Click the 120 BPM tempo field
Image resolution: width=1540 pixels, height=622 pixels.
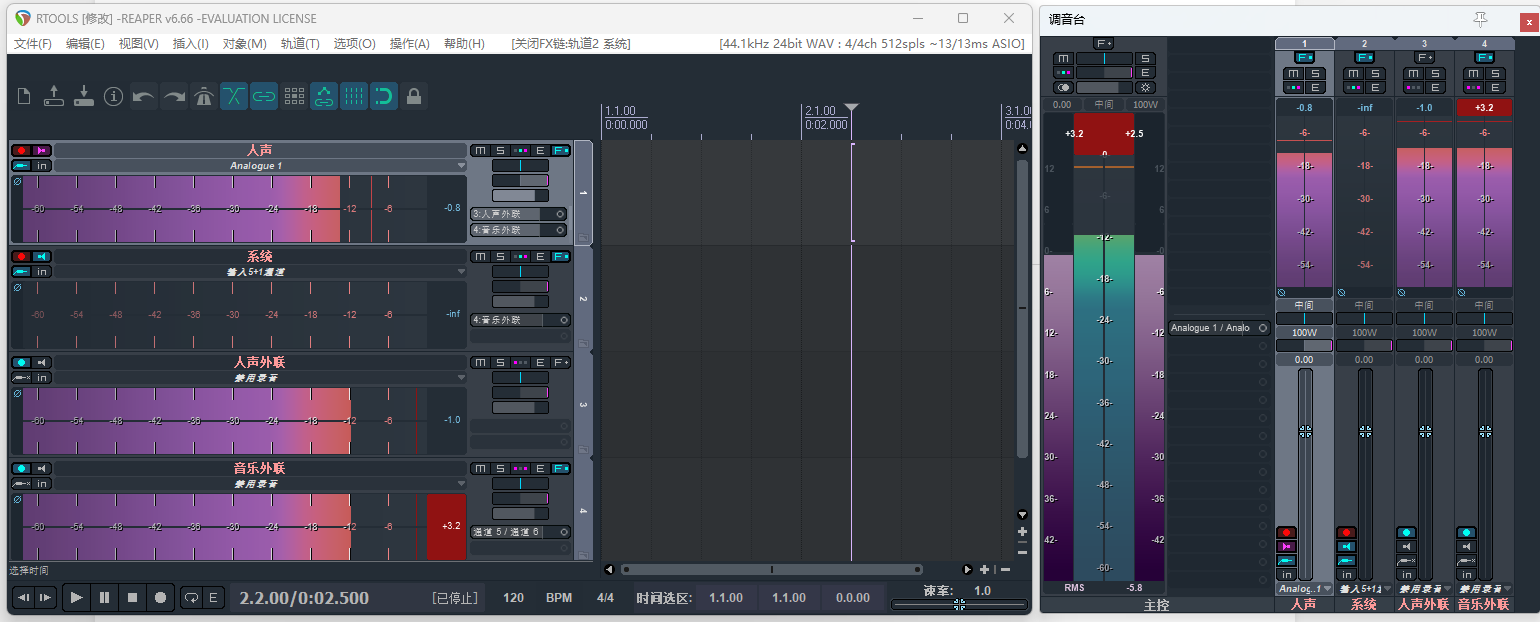pyautogui.click(x=513, y=598)
